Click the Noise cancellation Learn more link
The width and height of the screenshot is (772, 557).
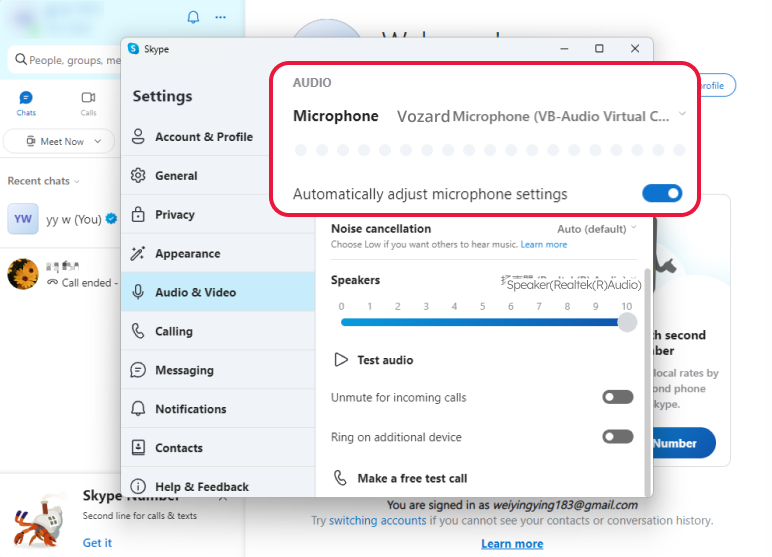(544, 244)
